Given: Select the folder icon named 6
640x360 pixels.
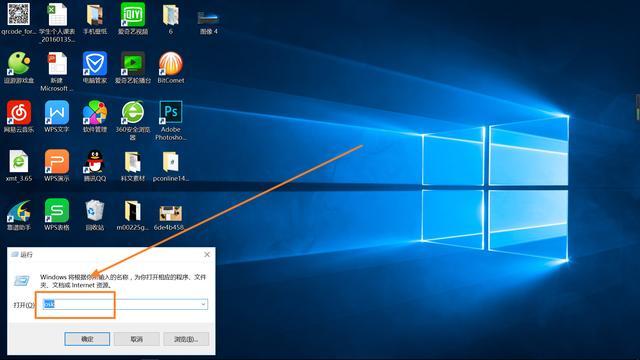Looking at the screenshot, I should pyautogui.click(x=171, y=15).
